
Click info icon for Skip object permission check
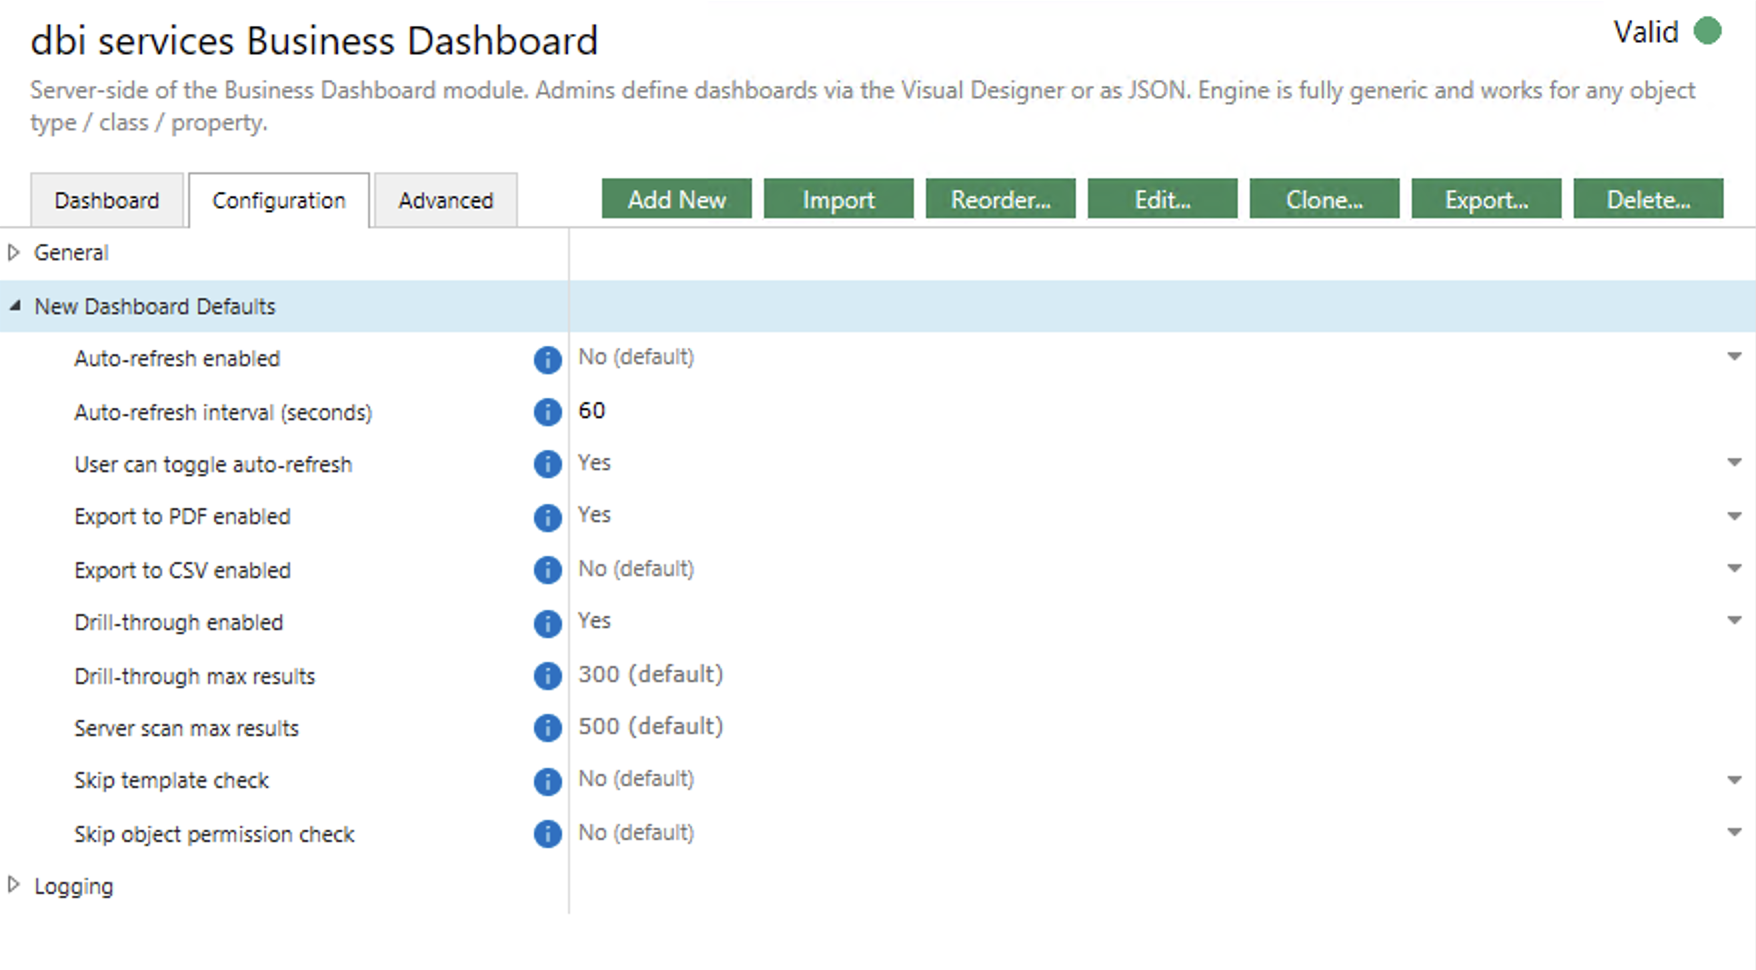click(547, 833)
